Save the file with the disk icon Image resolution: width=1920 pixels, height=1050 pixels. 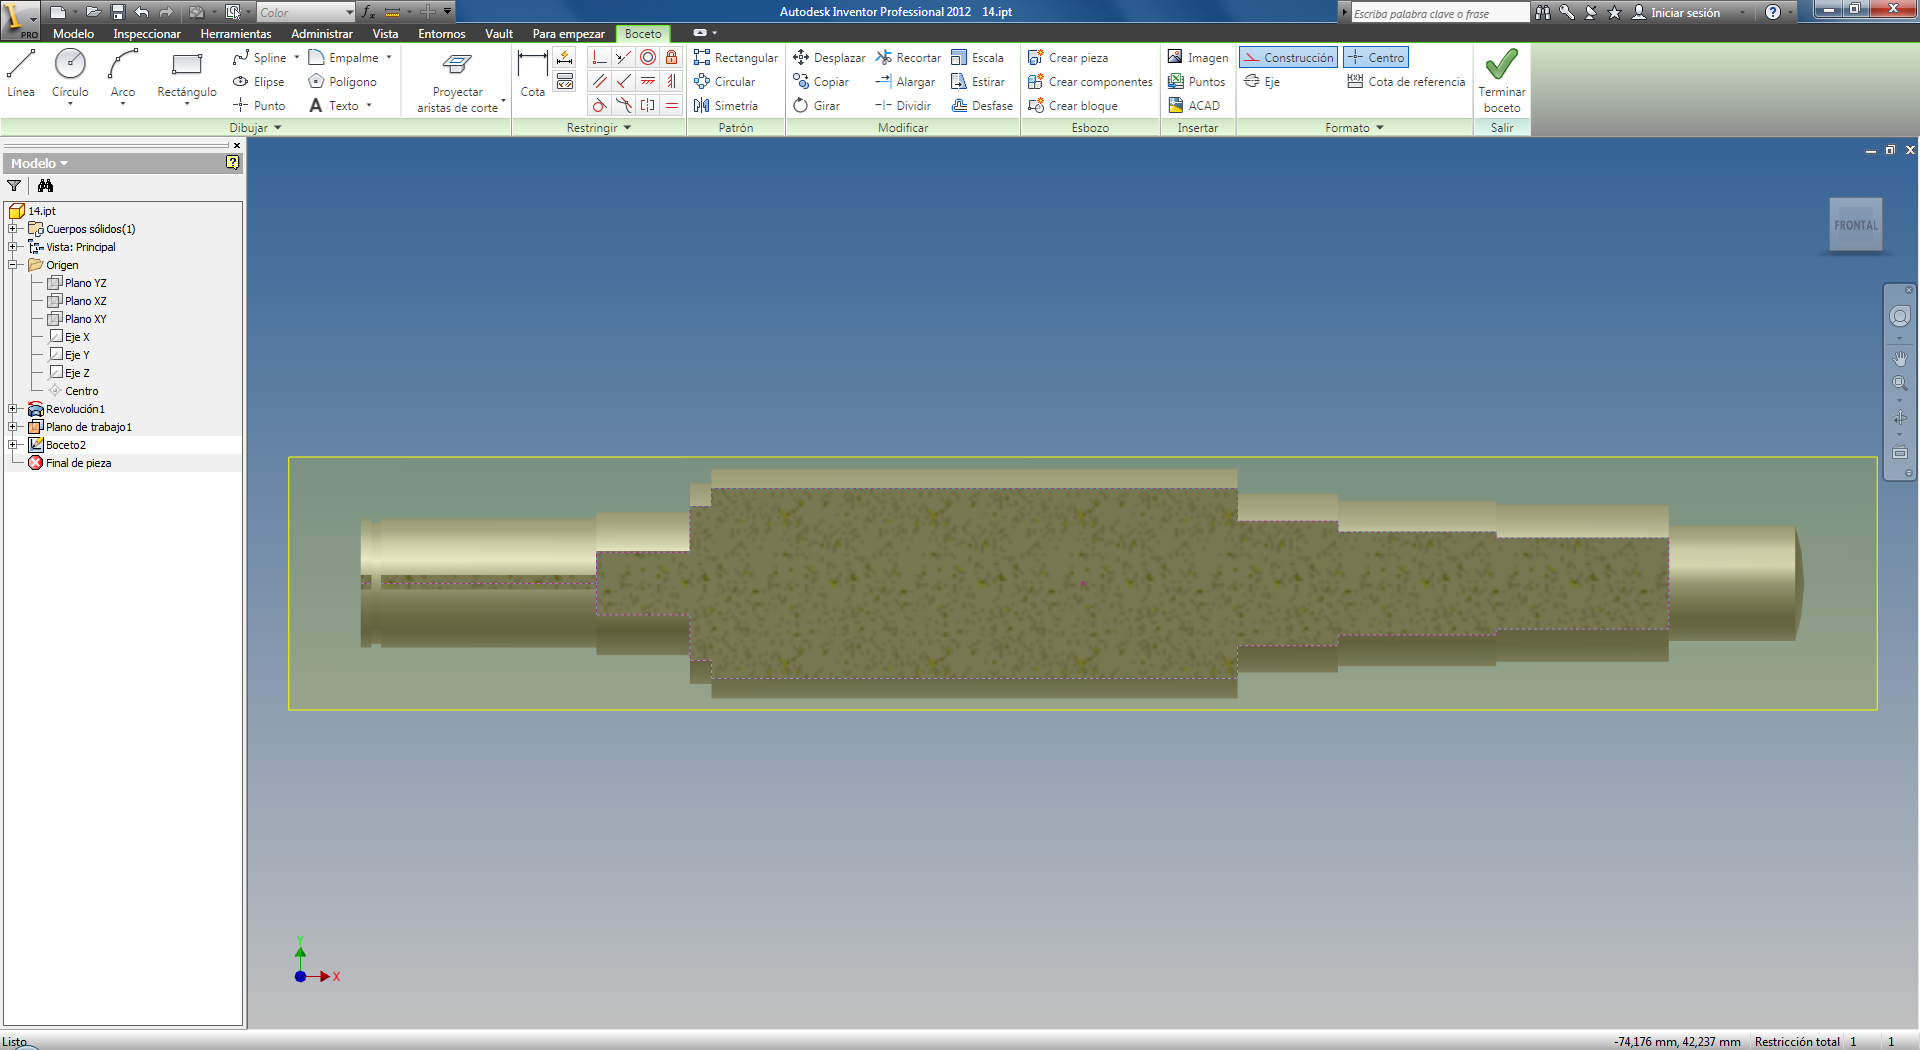point(117,12)
